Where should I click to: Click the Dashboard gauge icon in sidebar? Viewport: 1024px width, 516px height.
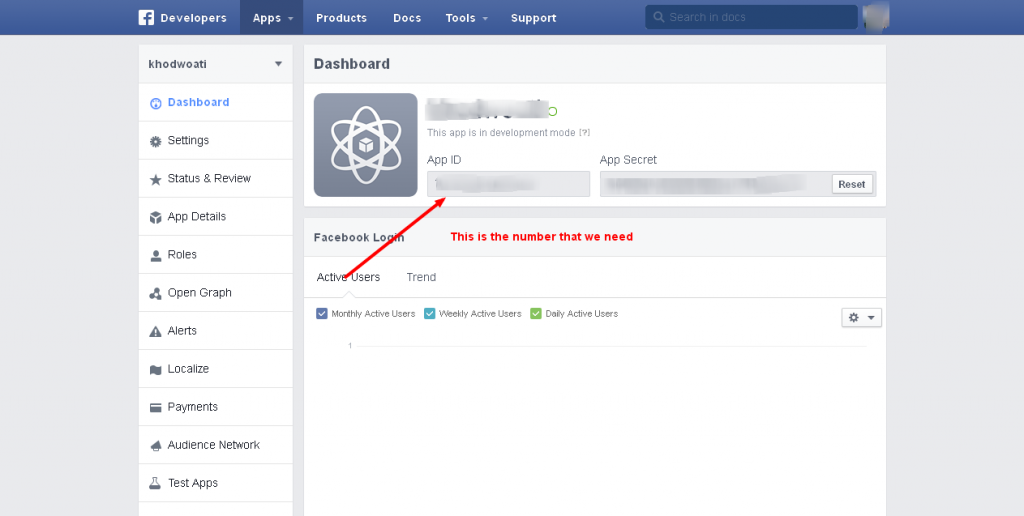[155, 103]
